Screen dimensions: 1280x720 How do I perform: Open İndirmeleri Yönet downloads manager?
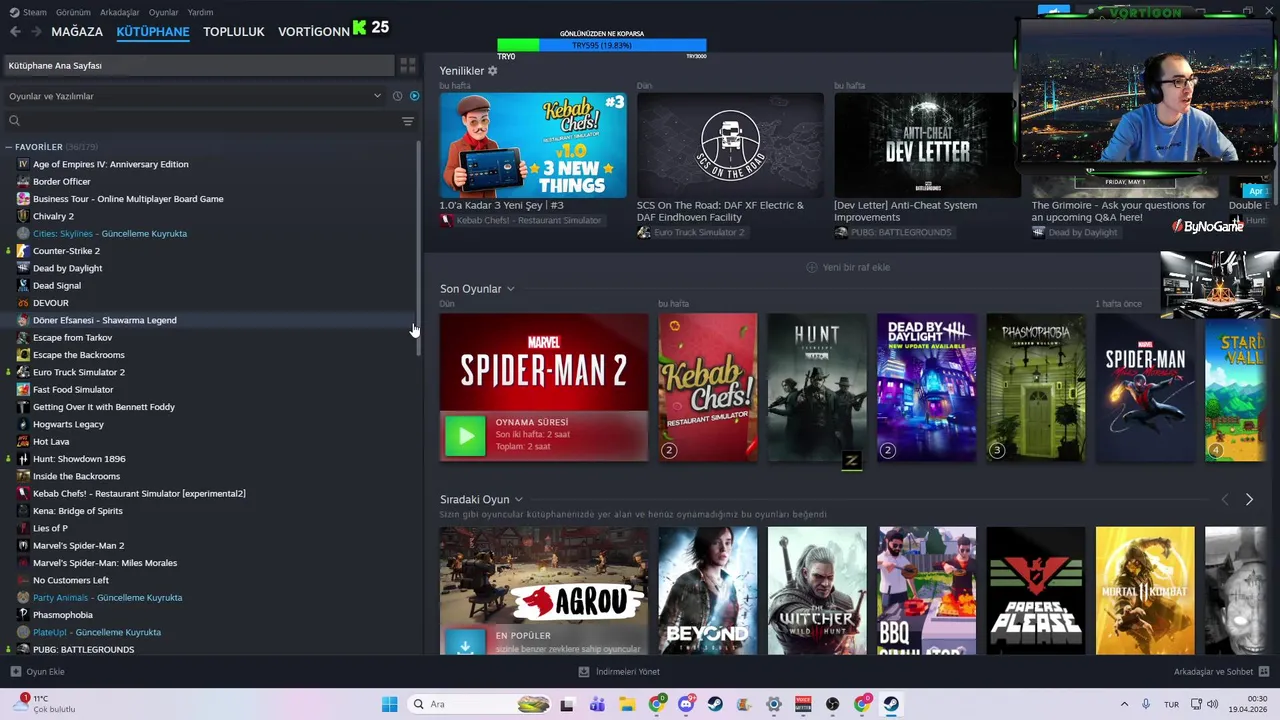[x=619, y=672]
